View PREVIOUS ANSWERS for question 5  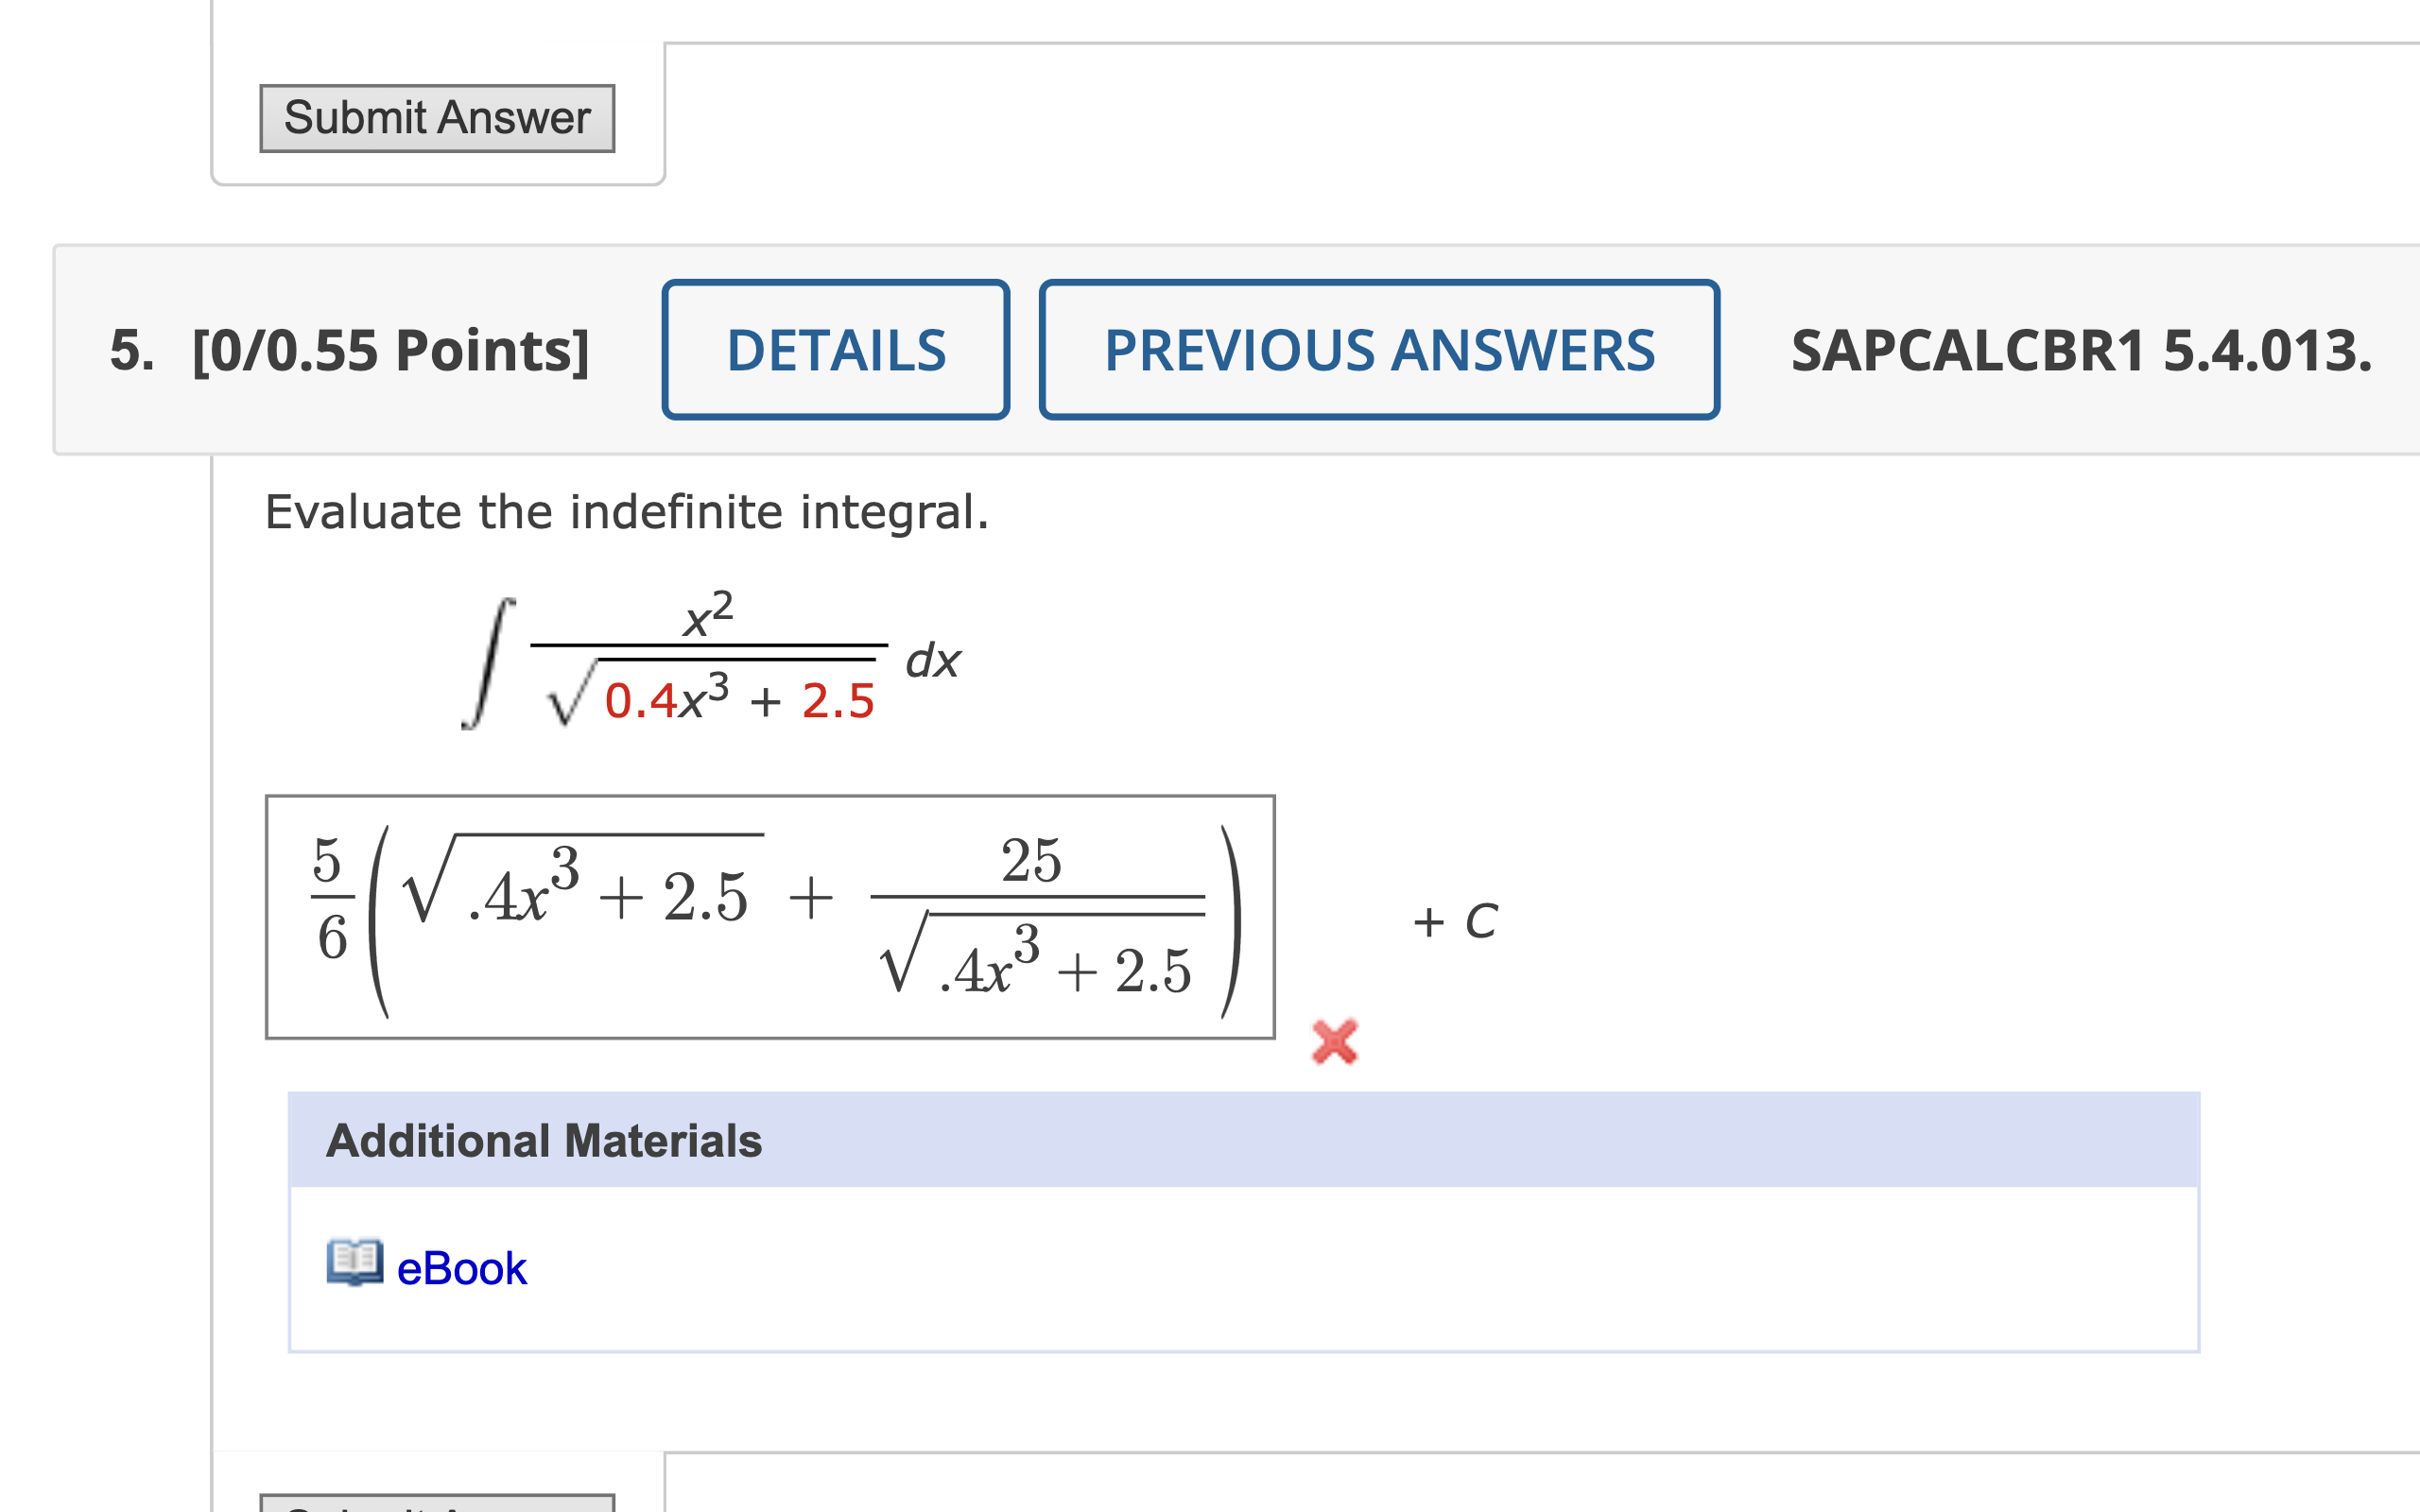pyautogui.click(x=1378, y=352)
